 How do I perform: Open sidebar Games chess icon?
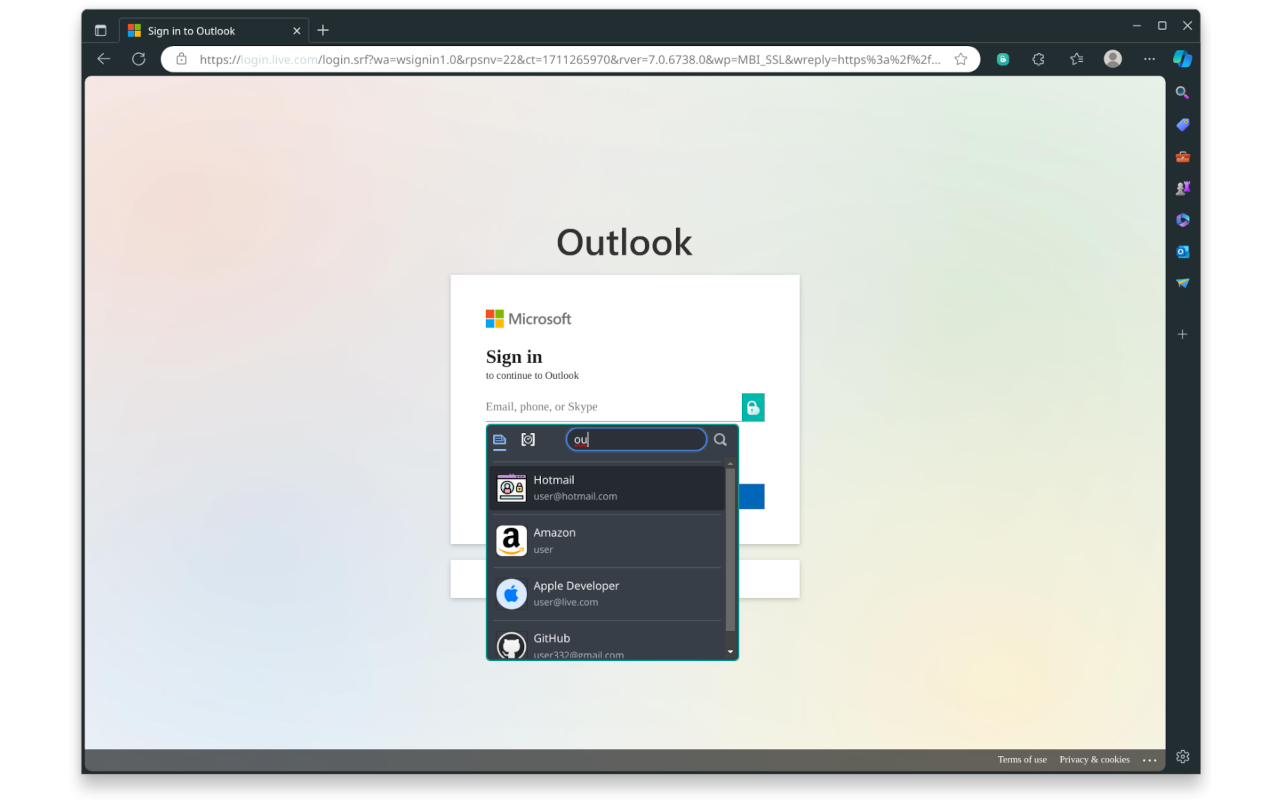point(1183,188)
